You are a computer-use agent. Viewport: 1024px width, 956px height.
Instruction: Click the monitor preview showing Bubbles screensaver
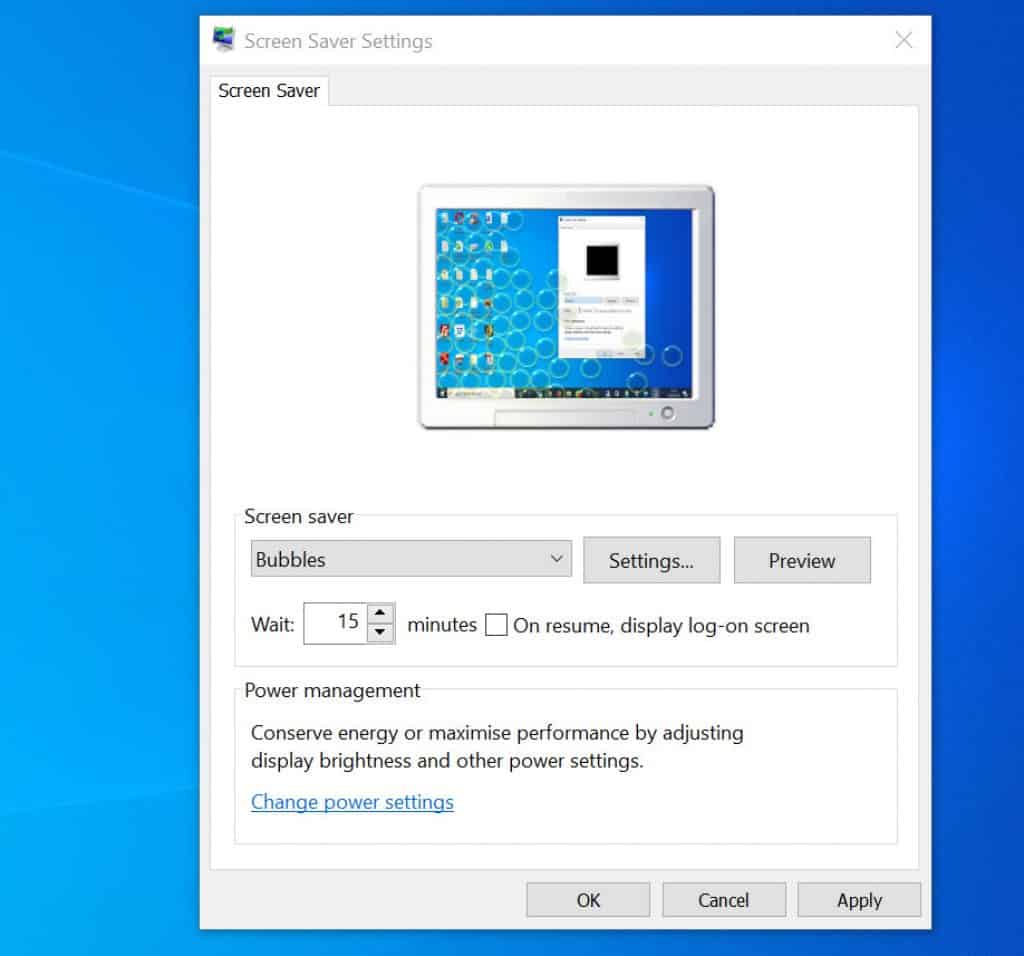pyautogui.click(x=563, y=300)
